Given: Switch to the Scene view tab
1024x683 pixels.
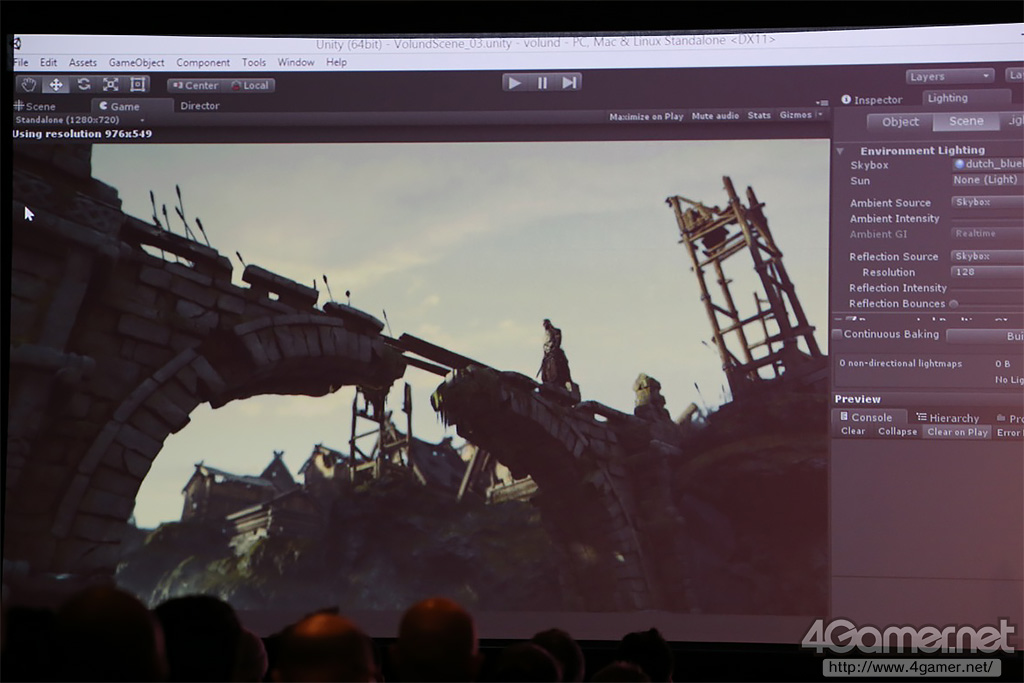Looking at the screenshot, I should pyautogui.click(x=35, y=106).
